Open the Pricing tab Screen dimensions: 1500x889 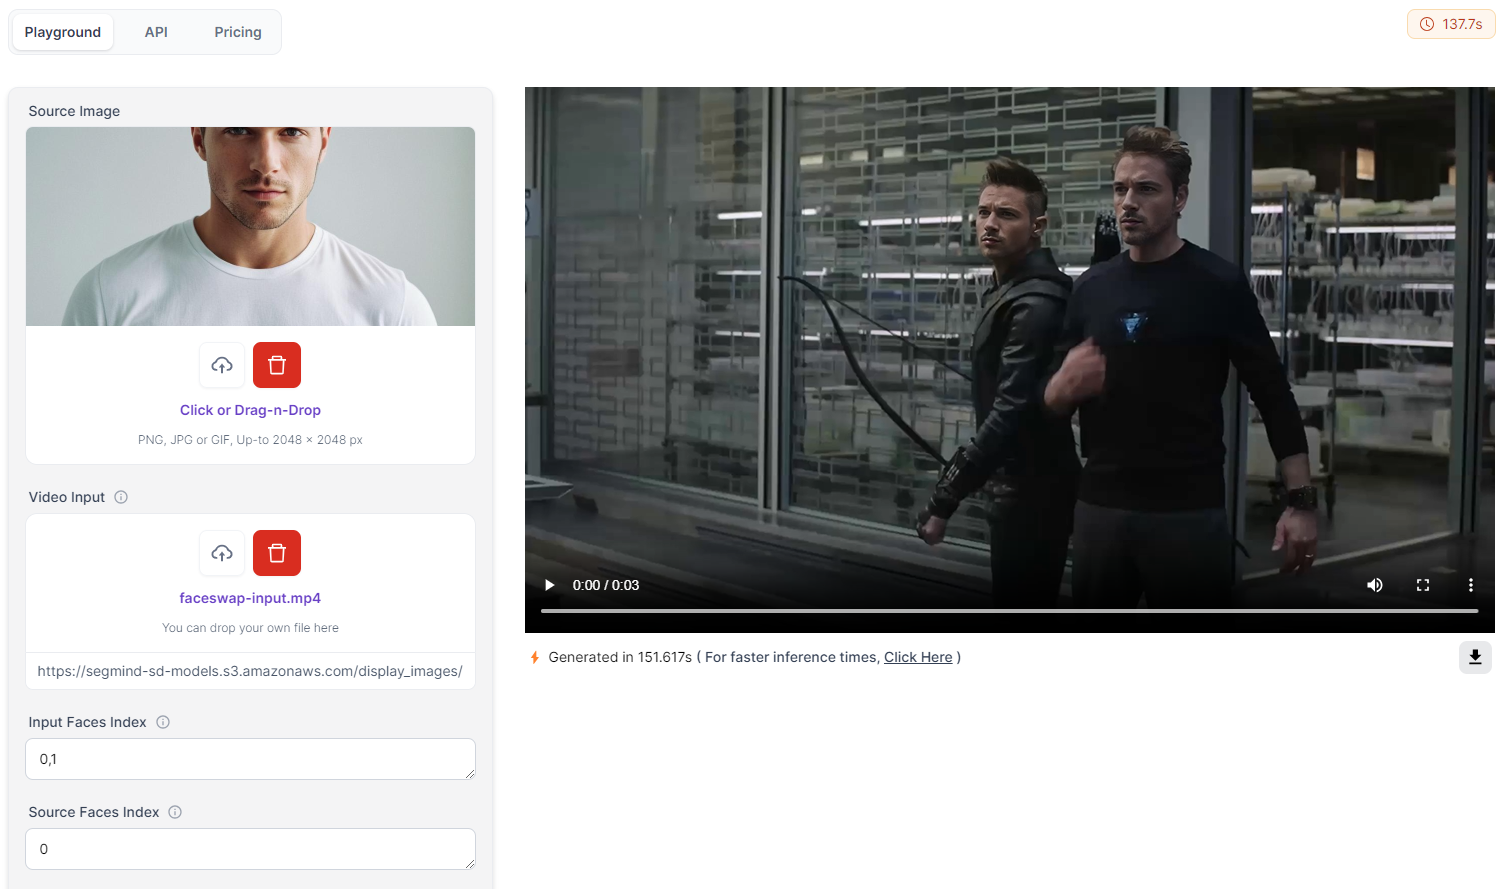point(238,32)
